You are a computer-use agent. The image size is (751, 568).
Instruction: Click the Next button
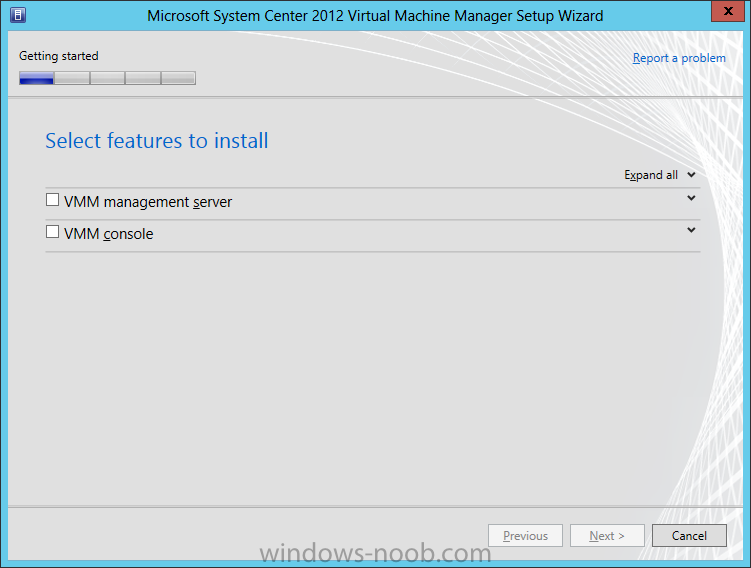607,535
